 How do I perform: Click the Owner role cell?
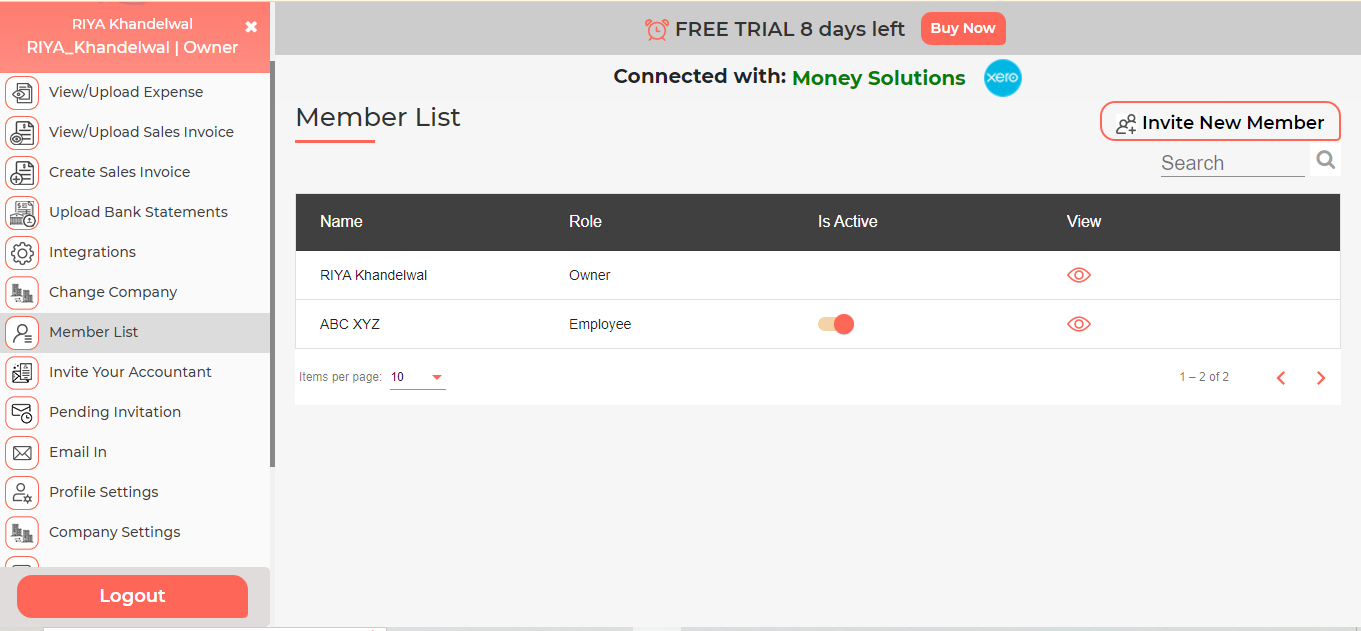[589, 275]
